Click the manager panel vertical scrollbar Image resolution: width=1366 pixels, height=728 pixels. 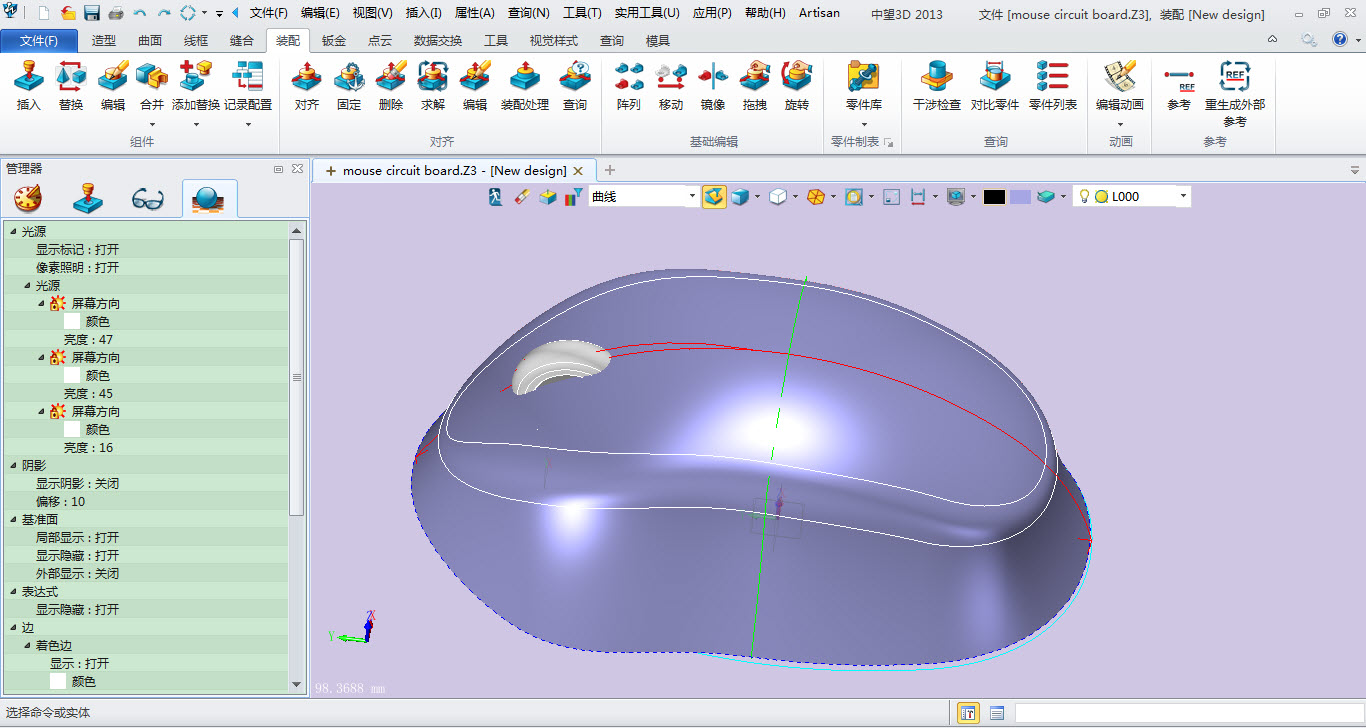coord(296,376)
